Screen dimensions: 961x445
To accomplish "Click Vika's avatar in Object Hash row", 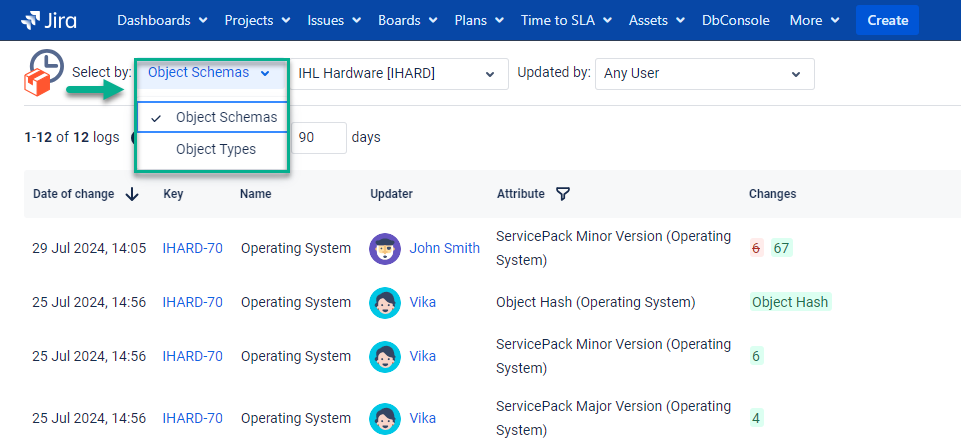I will 385,302.
